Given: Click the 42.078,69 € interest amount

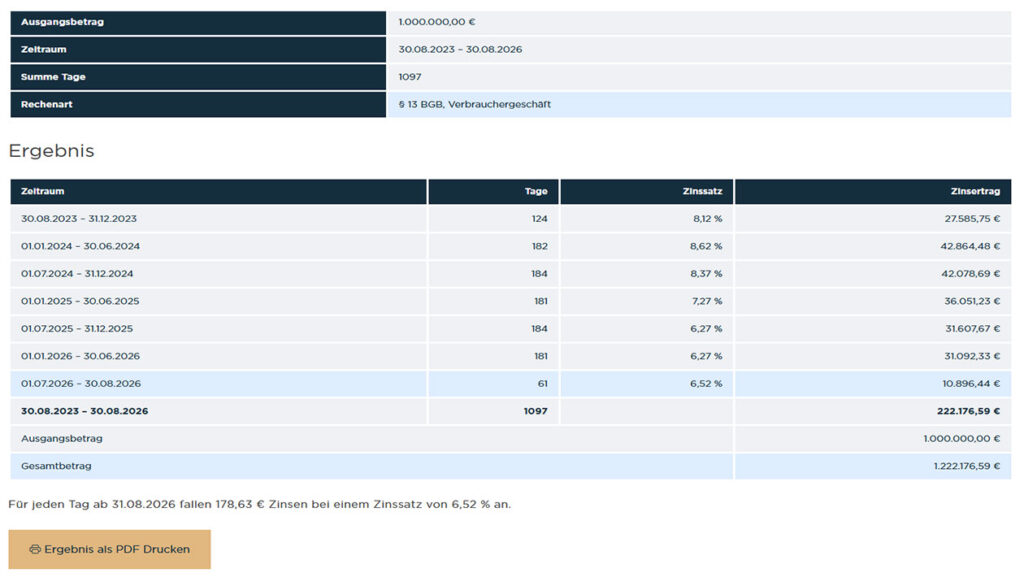Looking at the screenshot, I should pyautogui.click(x=970, y=273).
